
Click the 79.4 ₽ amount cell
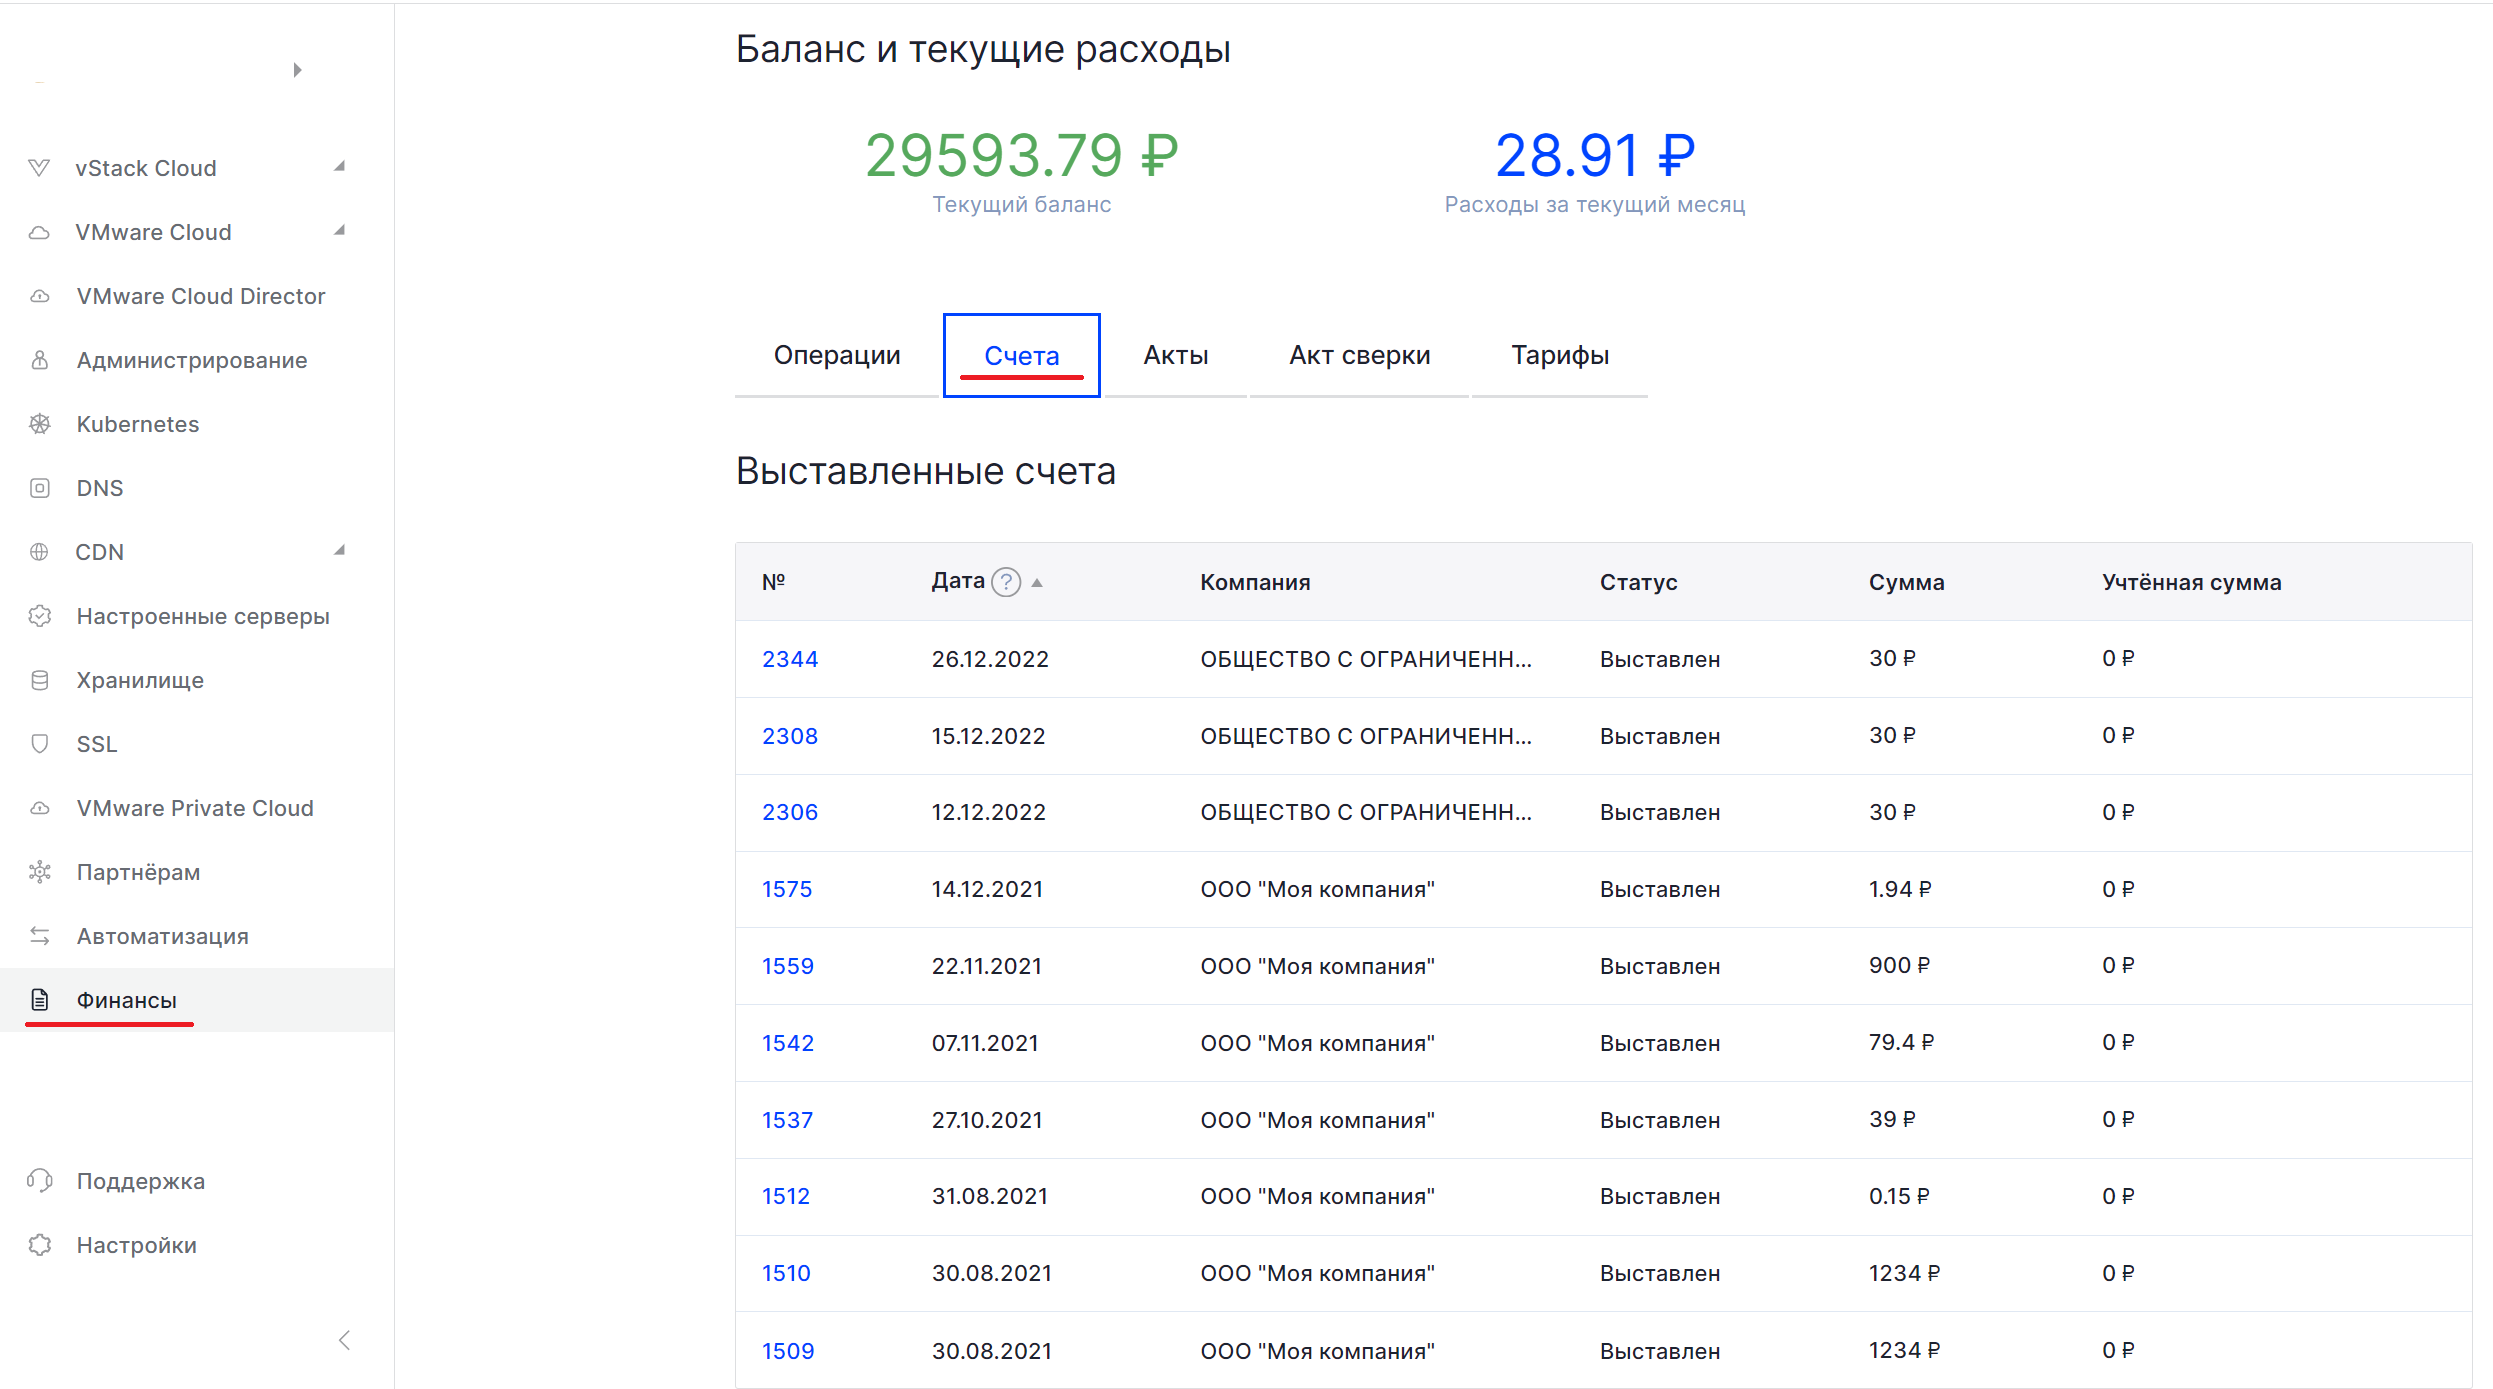pos(1901,1042)
